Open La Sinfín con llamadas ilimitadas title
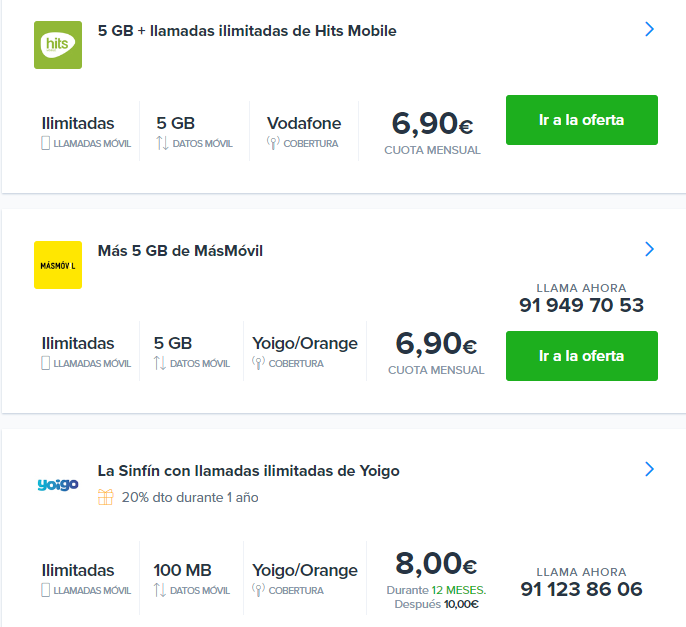This screenshot has width=686, height=627. click(248, 471)
